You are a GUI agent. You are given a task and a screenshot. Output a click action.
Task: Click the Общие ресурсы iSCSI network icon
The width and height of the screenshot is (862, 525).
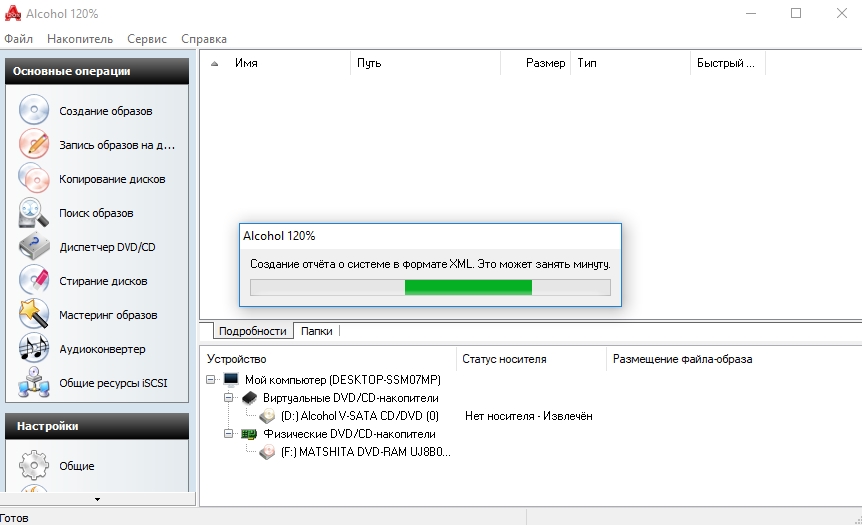(34, 383)
